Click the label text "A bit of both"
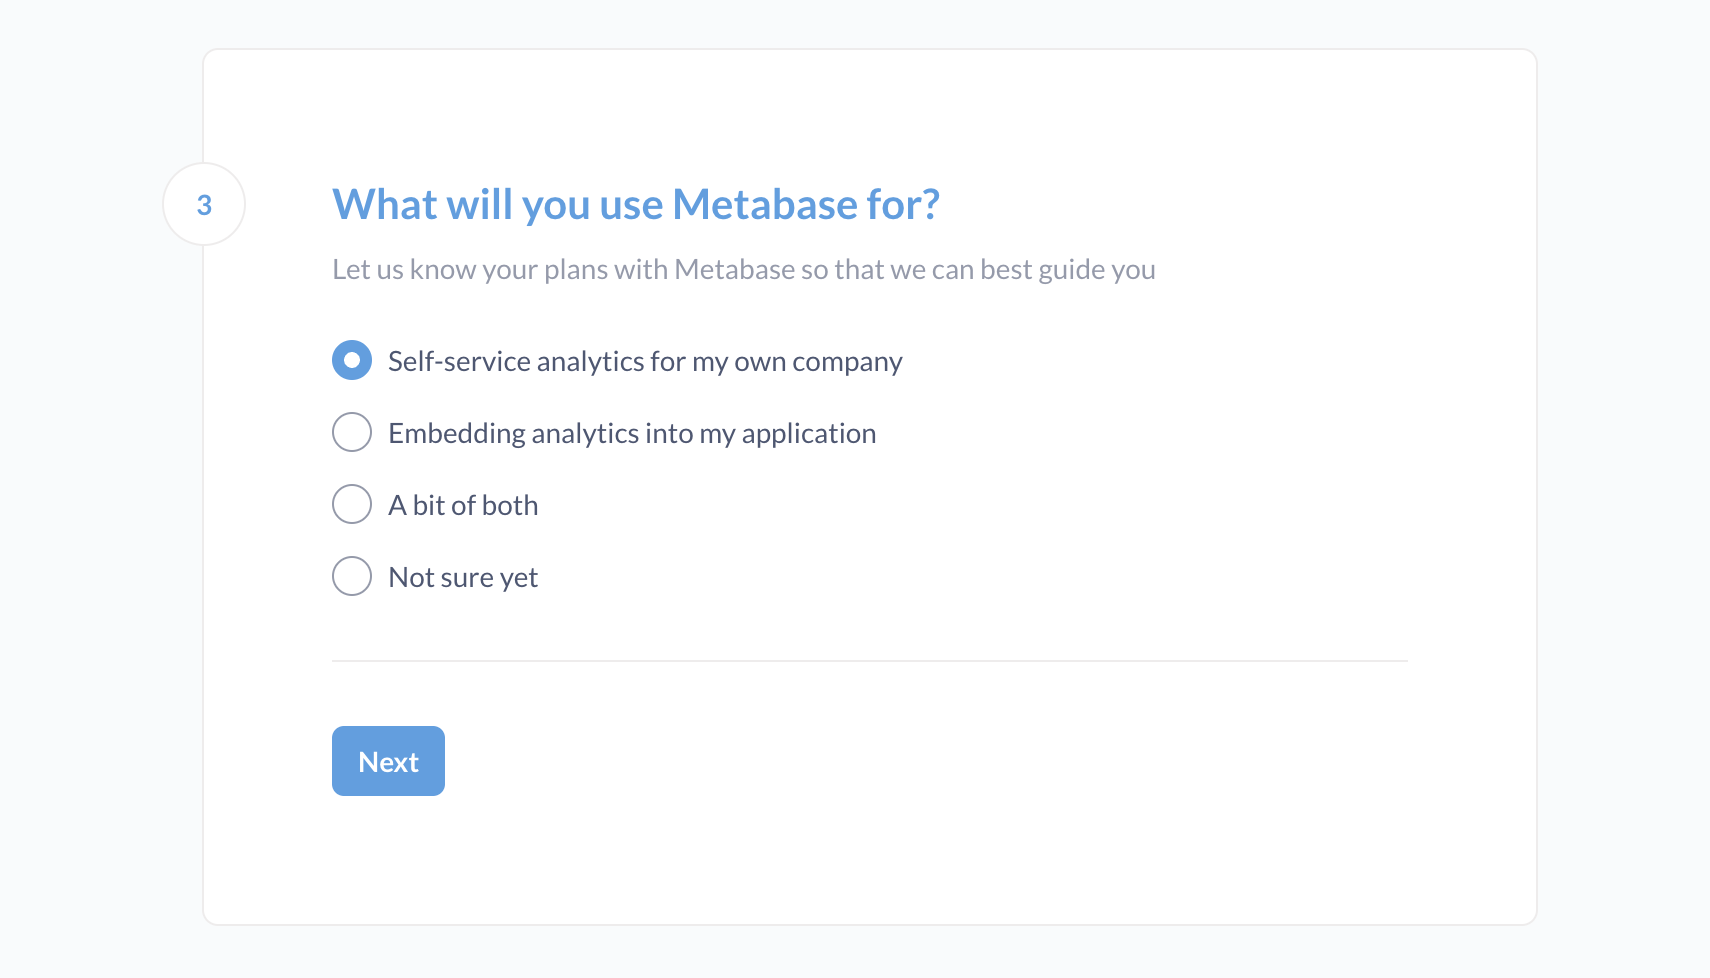 pyautogui.click(x=462, y=505)
